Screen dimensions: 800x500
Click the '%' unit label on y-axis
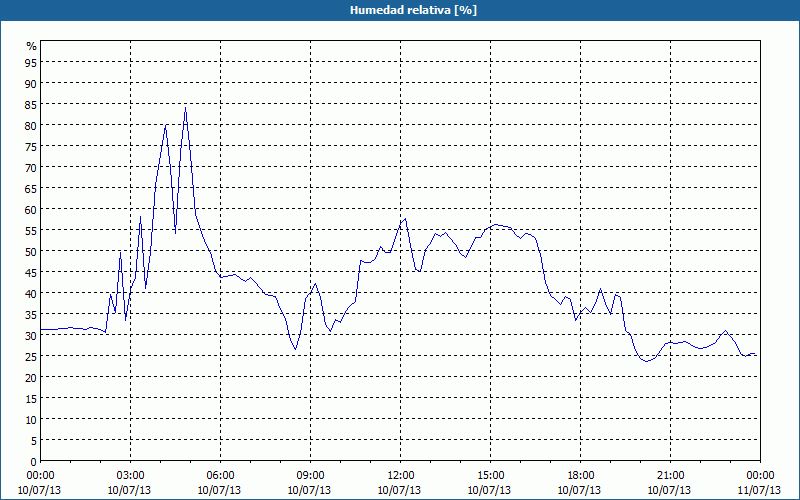tap(32, 46)
